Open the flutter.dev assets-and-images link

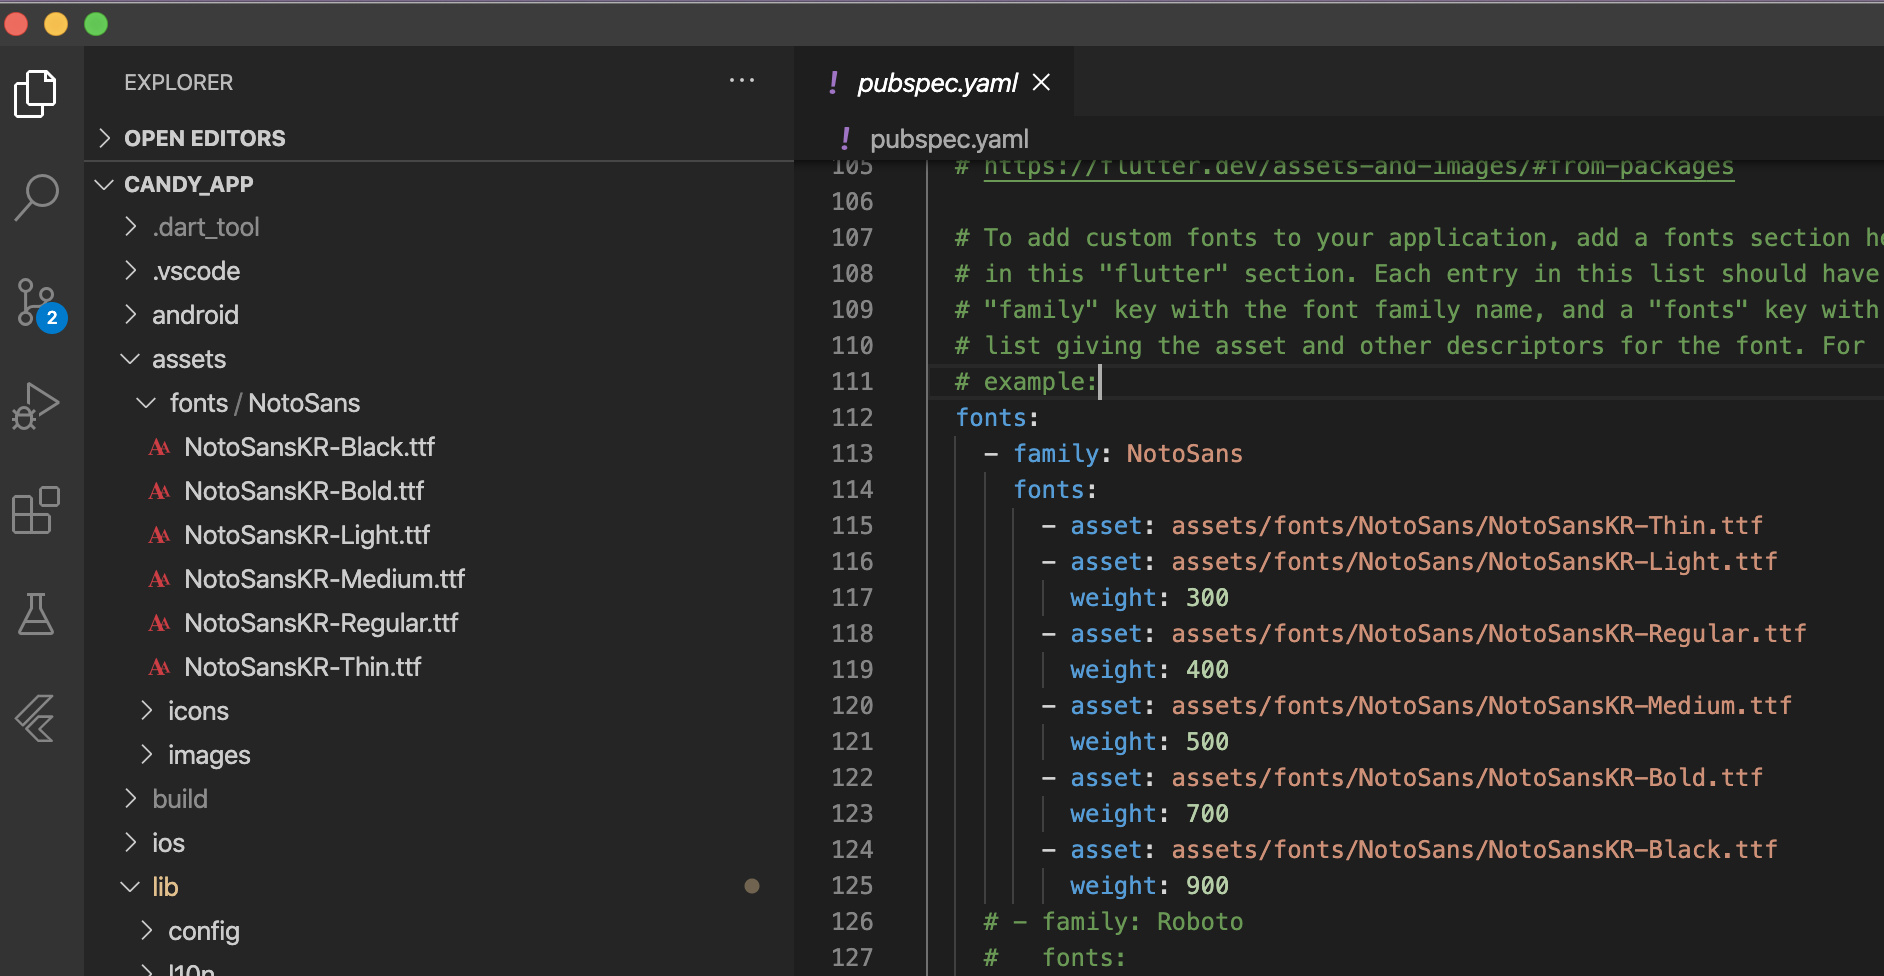click(1356, 166)
